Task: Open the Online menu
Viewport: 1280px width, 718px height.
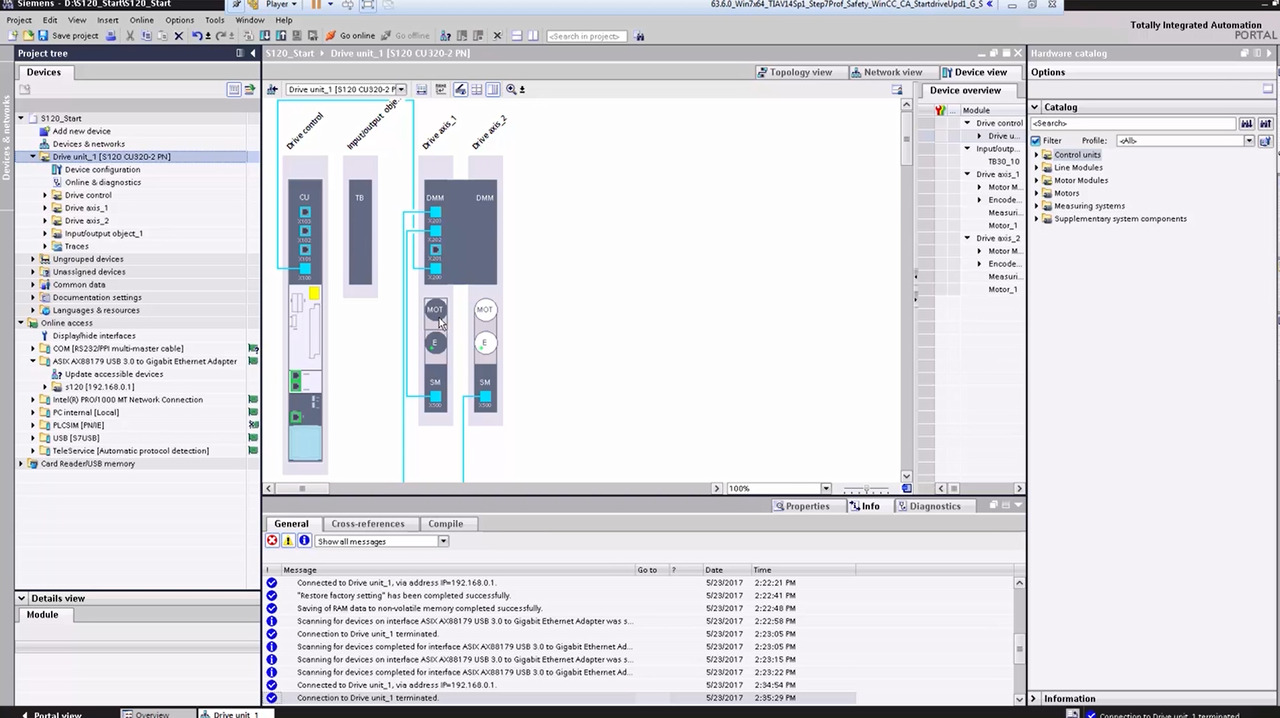Action: (141, 20)
